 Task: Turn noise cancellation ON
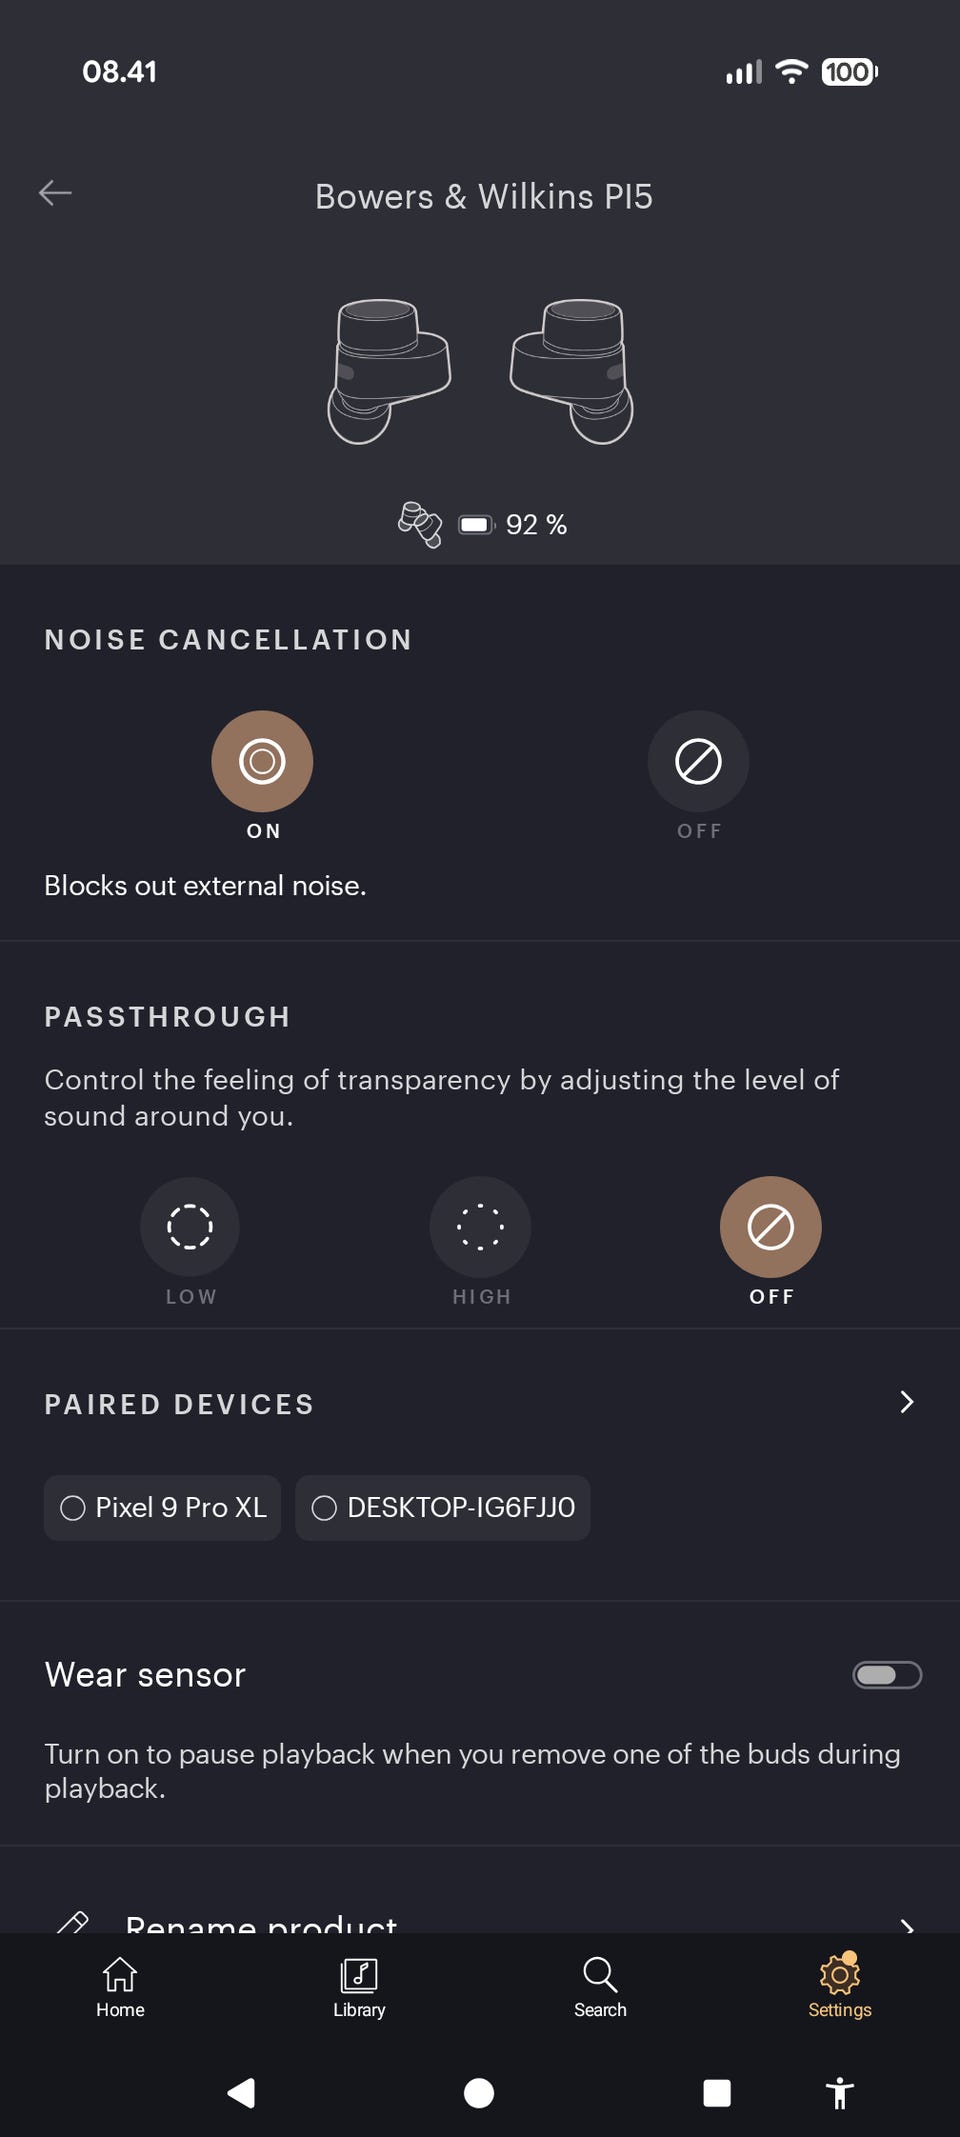[x=262, y=761]
